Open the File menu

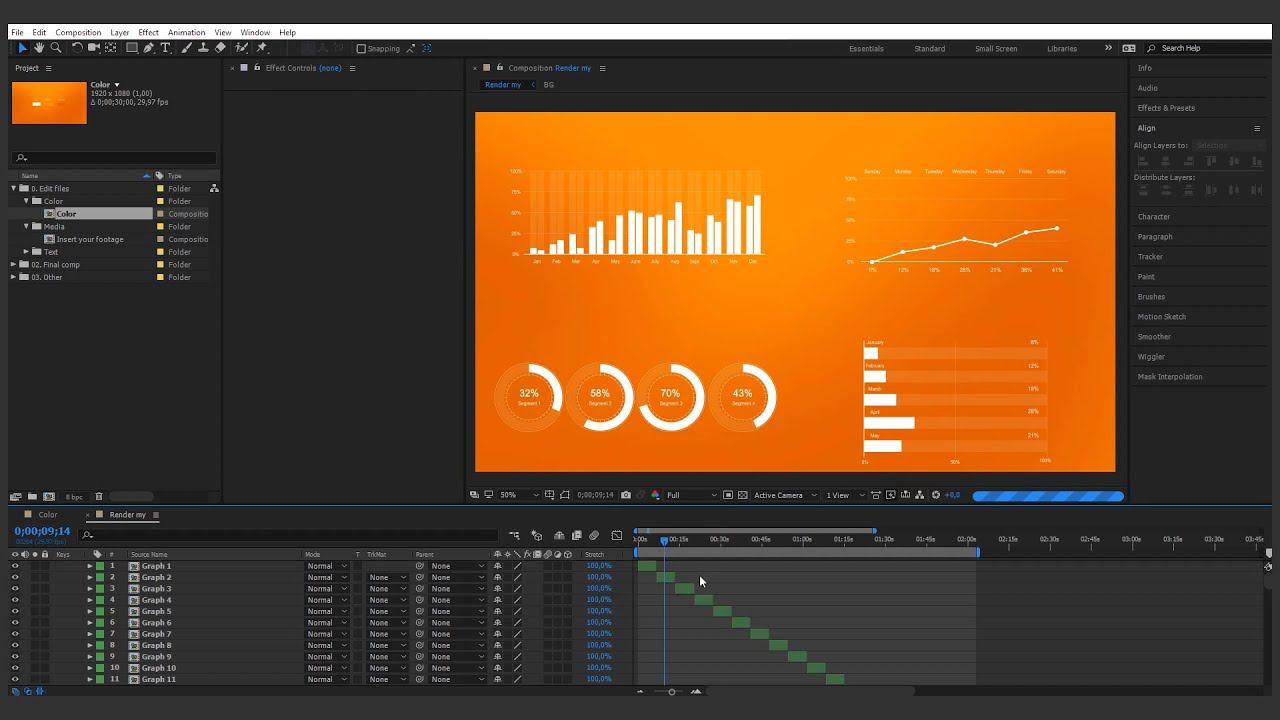coord(17,33)
